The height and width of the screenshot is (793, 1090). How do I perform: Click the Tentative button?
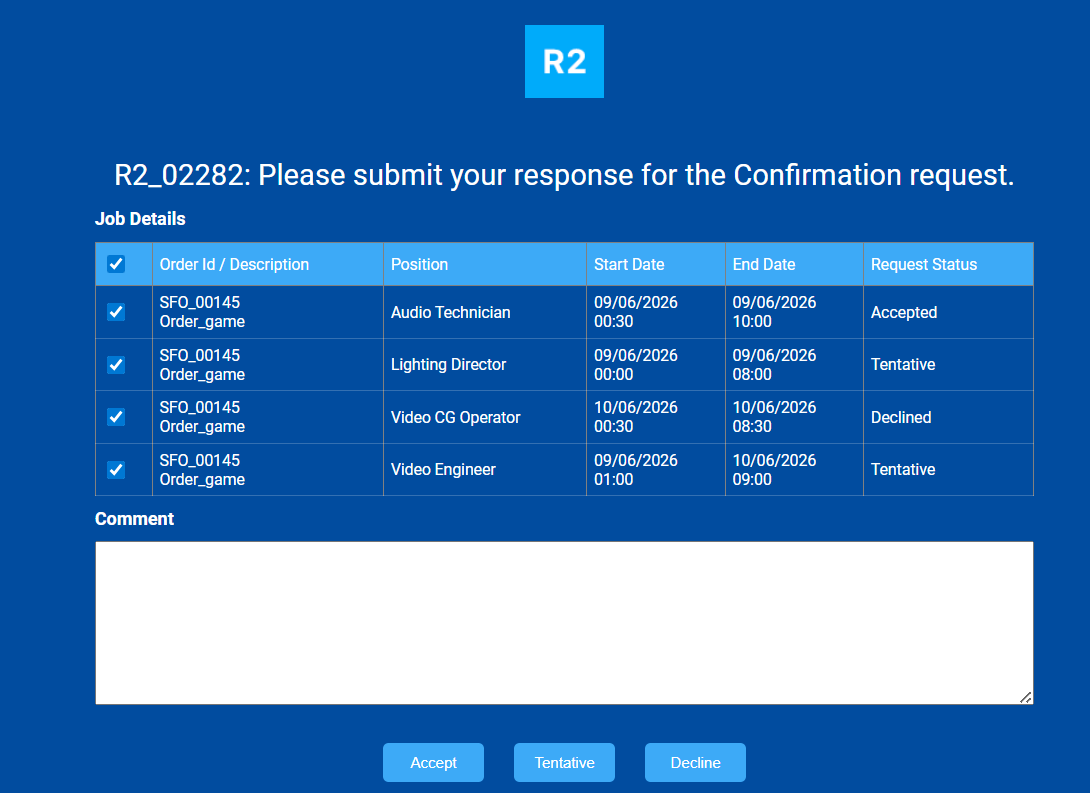tap(564, 762)
